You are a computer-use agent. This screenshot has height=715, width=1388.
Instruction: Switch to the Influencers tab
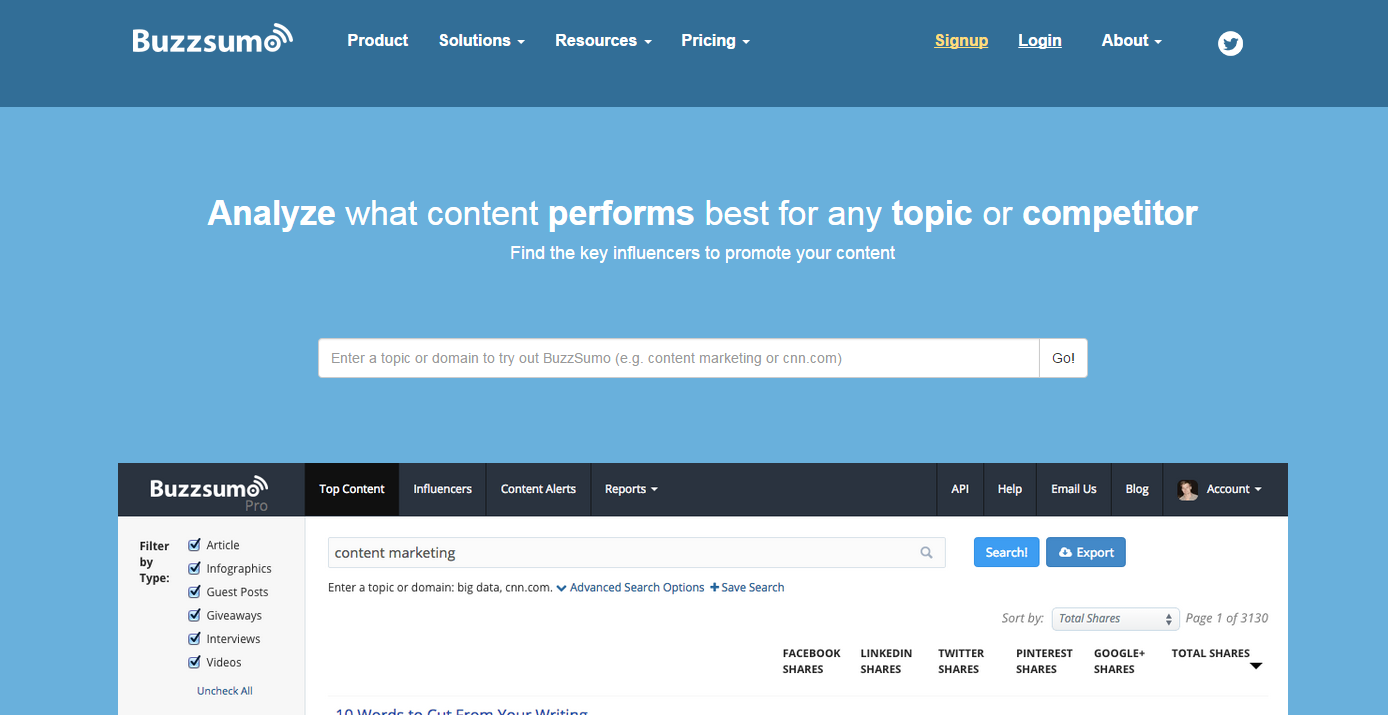[x=442, y=489]
